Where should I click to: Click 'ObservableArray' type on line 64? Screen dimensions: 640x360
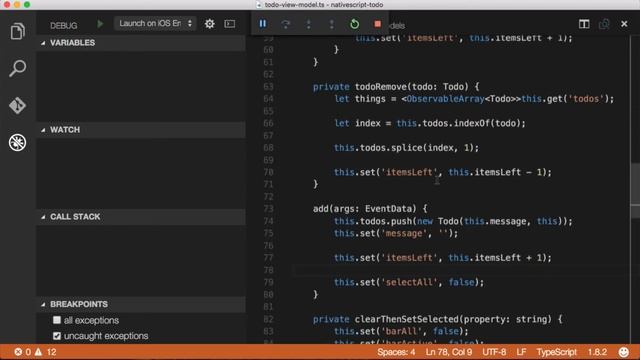click(x=445, y=99)
